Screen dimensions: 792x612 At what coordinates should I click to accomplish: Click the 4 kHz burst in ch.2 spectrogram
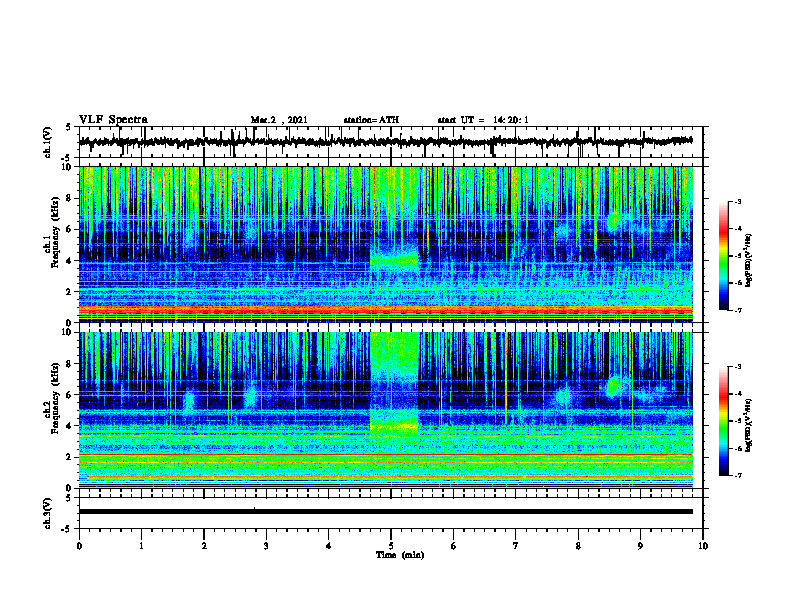point(394,425)
